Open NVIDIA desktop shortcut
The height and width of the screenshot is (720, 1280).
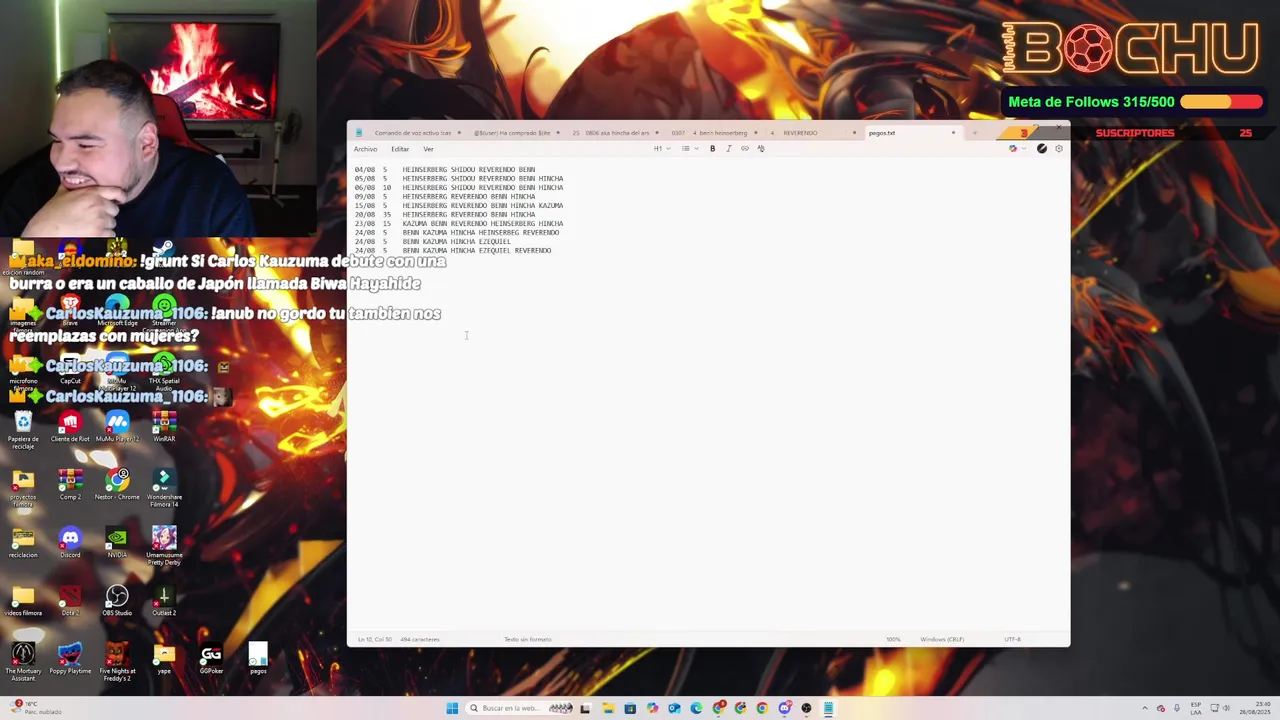pyautogui.click(x=117, y=543)
